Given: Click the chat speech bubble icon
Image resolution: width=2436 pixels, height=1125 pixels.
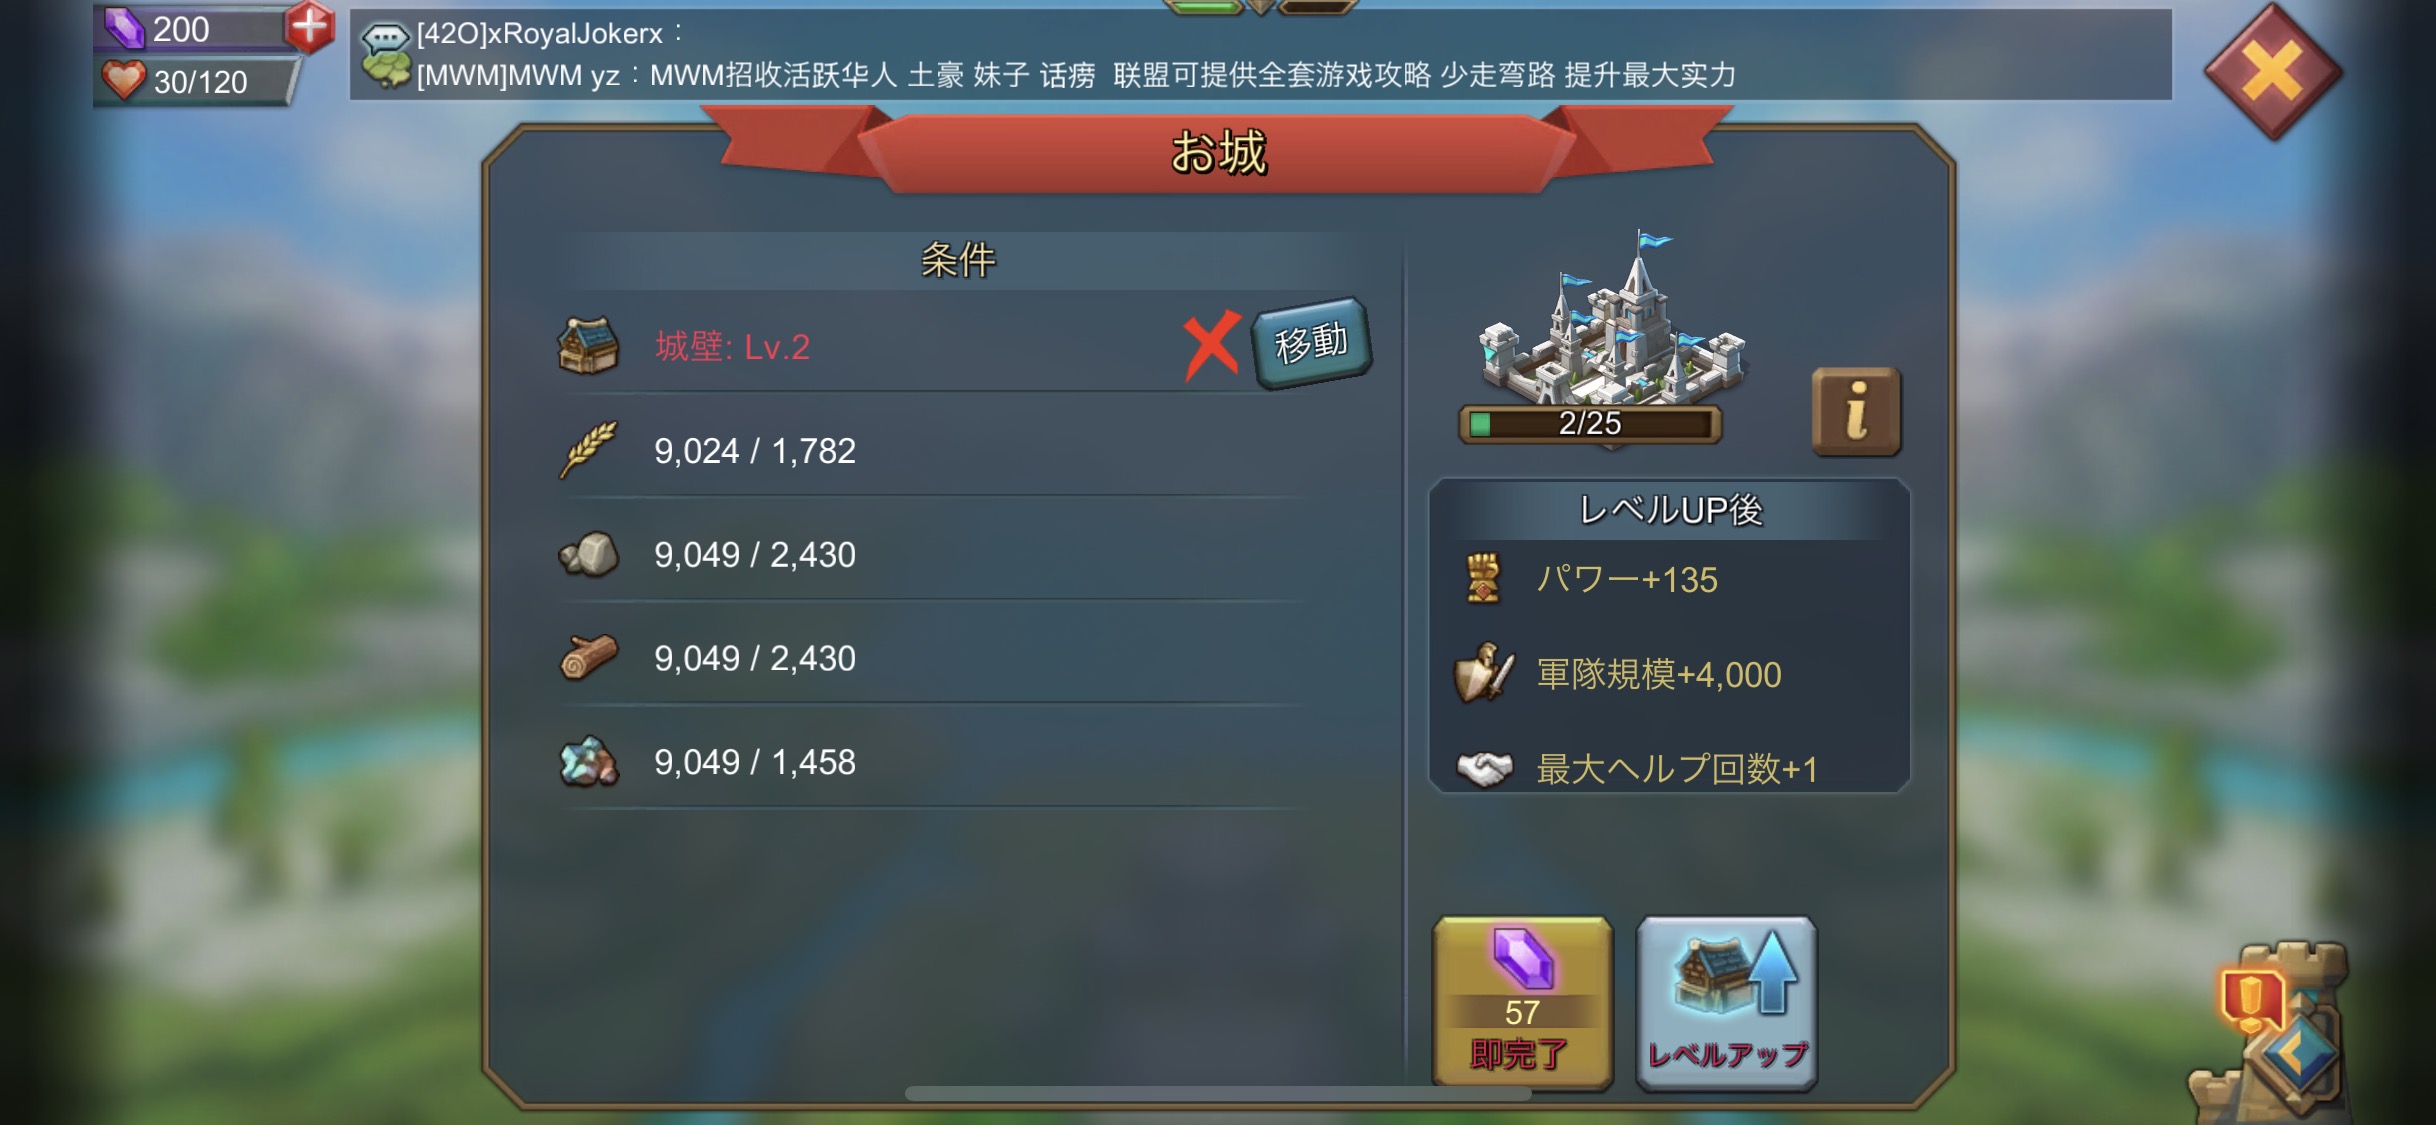Looking at the screenshot, I should pos(386,36).
